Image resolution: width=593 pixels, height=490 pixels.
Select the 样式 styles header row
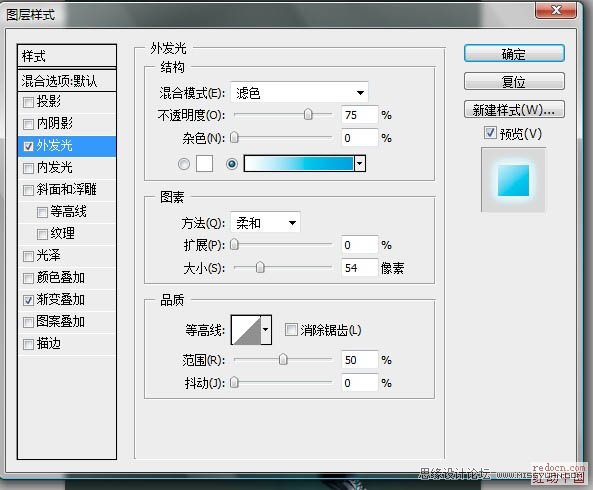(x=67, y=56)
